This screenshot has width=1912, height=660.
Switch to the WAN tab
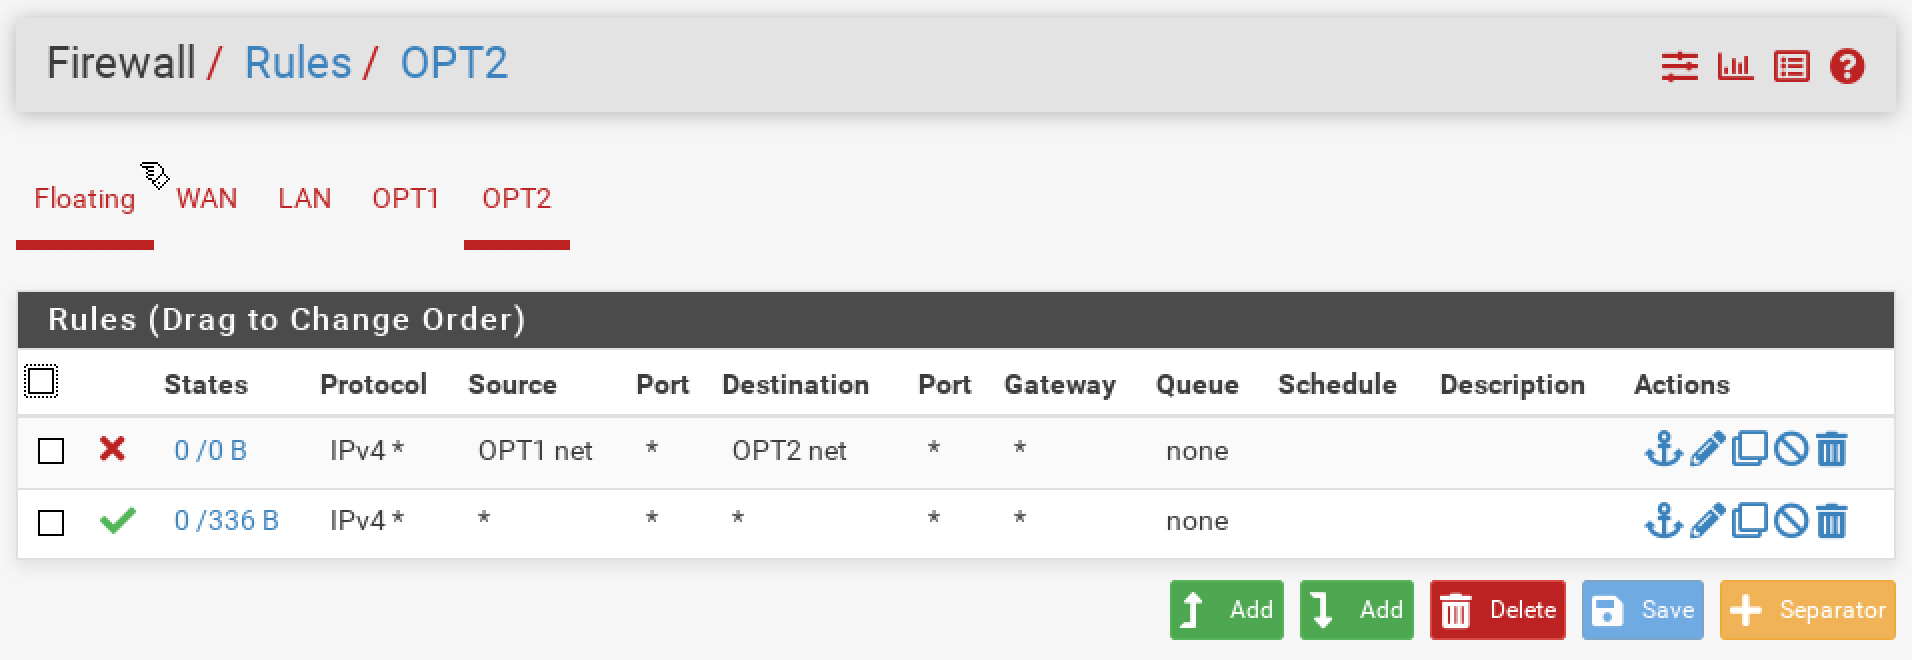coord(207,199)
